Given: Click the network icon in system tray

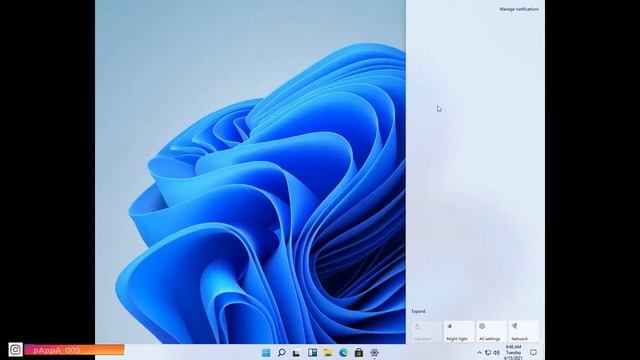Looking at the screenshot, I should [x=488, y=353].
